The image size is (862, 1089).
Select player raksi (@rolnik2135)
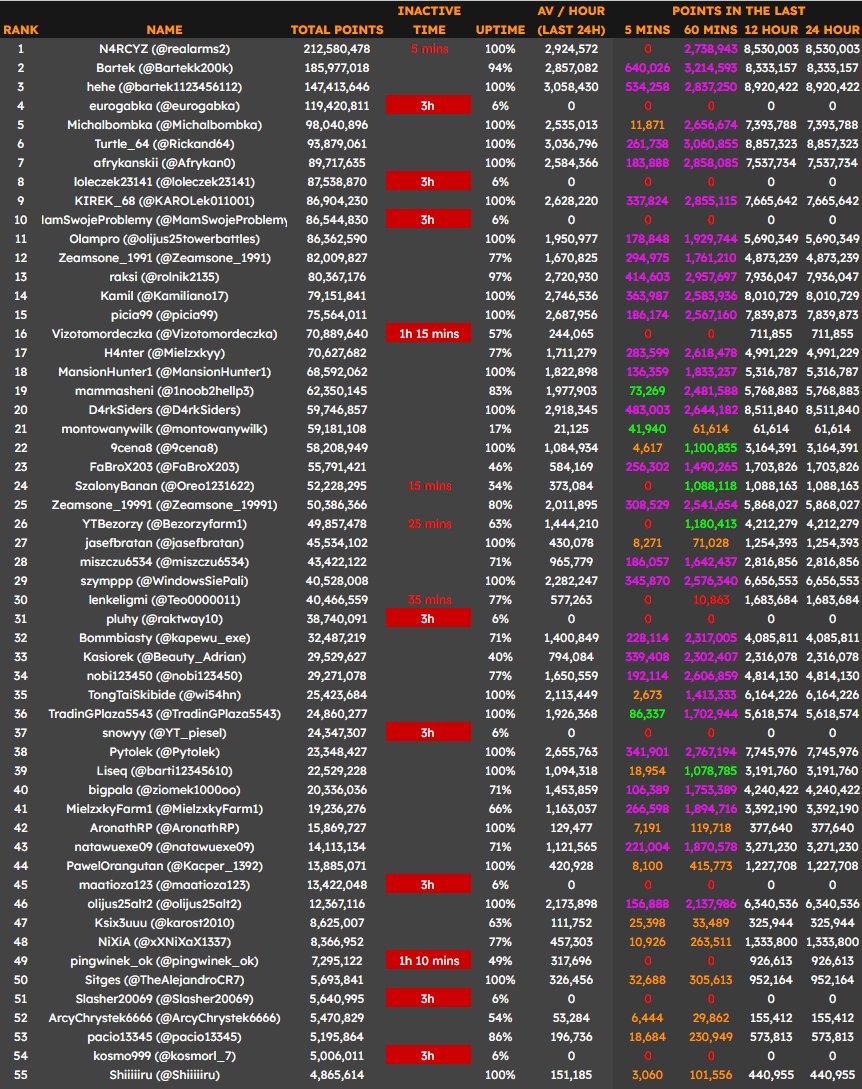pos(165,277)
